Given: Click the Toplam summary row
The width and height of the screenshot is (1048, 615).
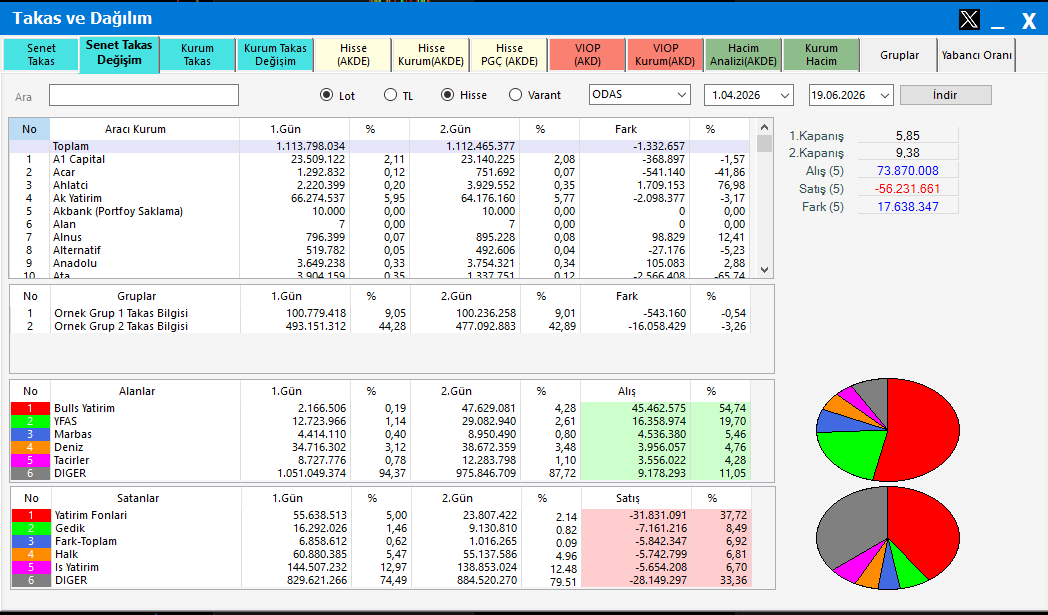Looking at the screenshot, I should pyautogui.click(x=379, y=146).
